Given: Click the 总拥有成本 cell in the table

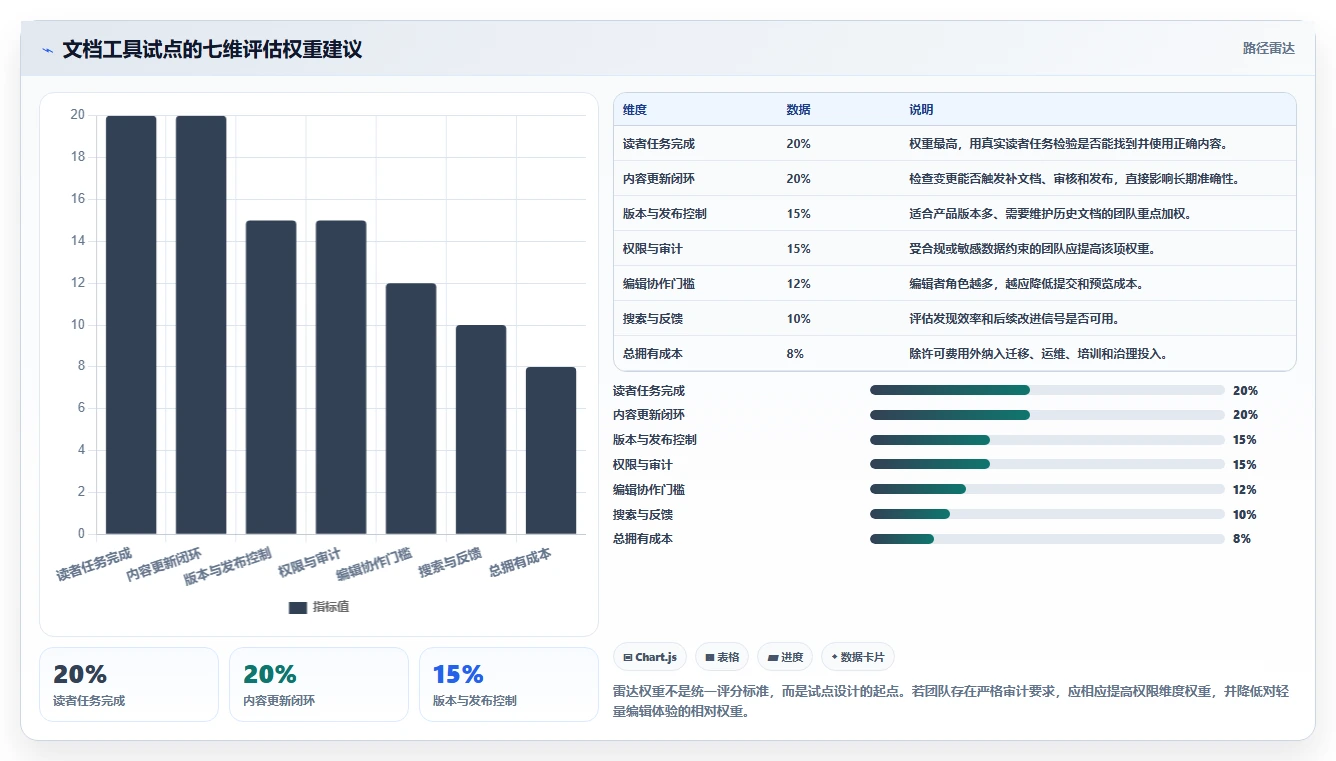Looking at the screenshot, I should [653, 354].
